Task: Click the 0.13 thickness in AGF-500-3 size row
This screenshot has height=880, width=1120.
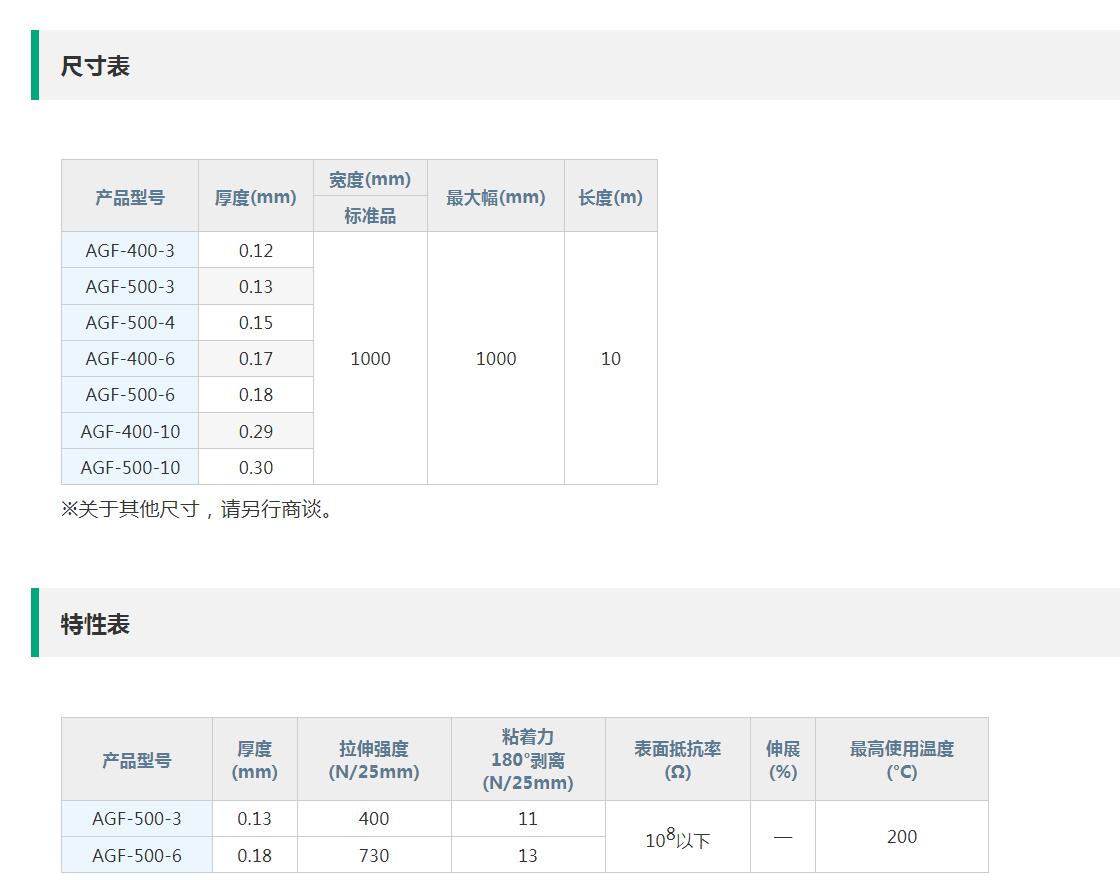Action: pyautogui.click(x=256, y=286)
